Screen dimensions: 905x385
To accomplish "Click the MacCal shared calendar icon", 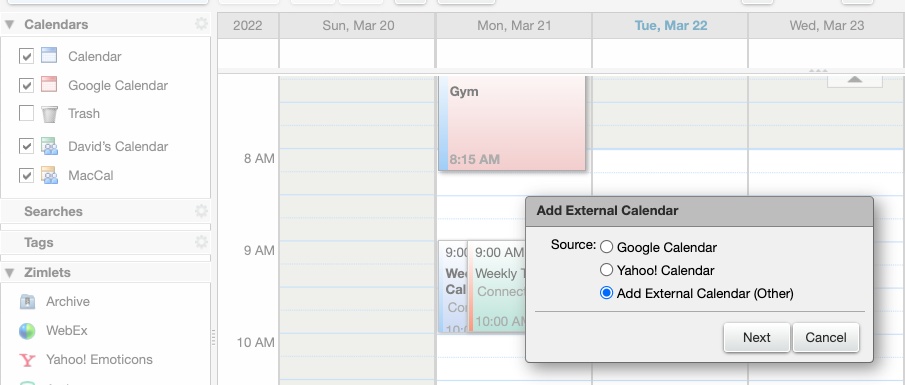I will pos(49,175).
